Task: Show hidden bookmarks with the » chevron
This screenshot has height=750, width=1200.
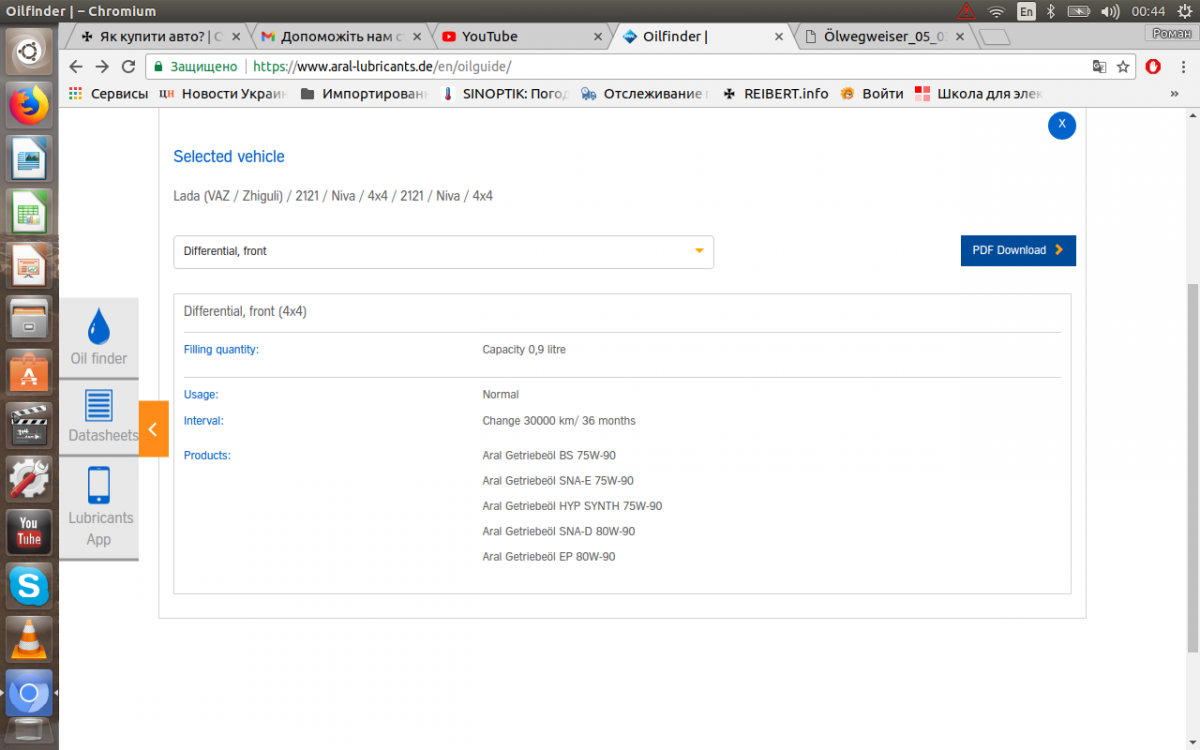Action: pos(1174,94)
